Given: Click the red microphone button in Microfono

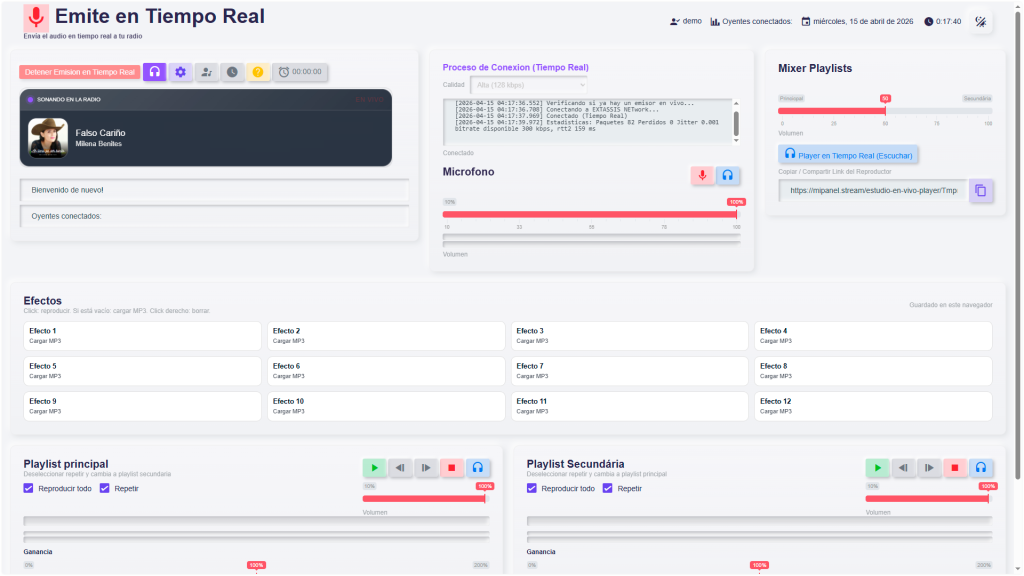Looking at the screenshot, I should tap(702, 175).
